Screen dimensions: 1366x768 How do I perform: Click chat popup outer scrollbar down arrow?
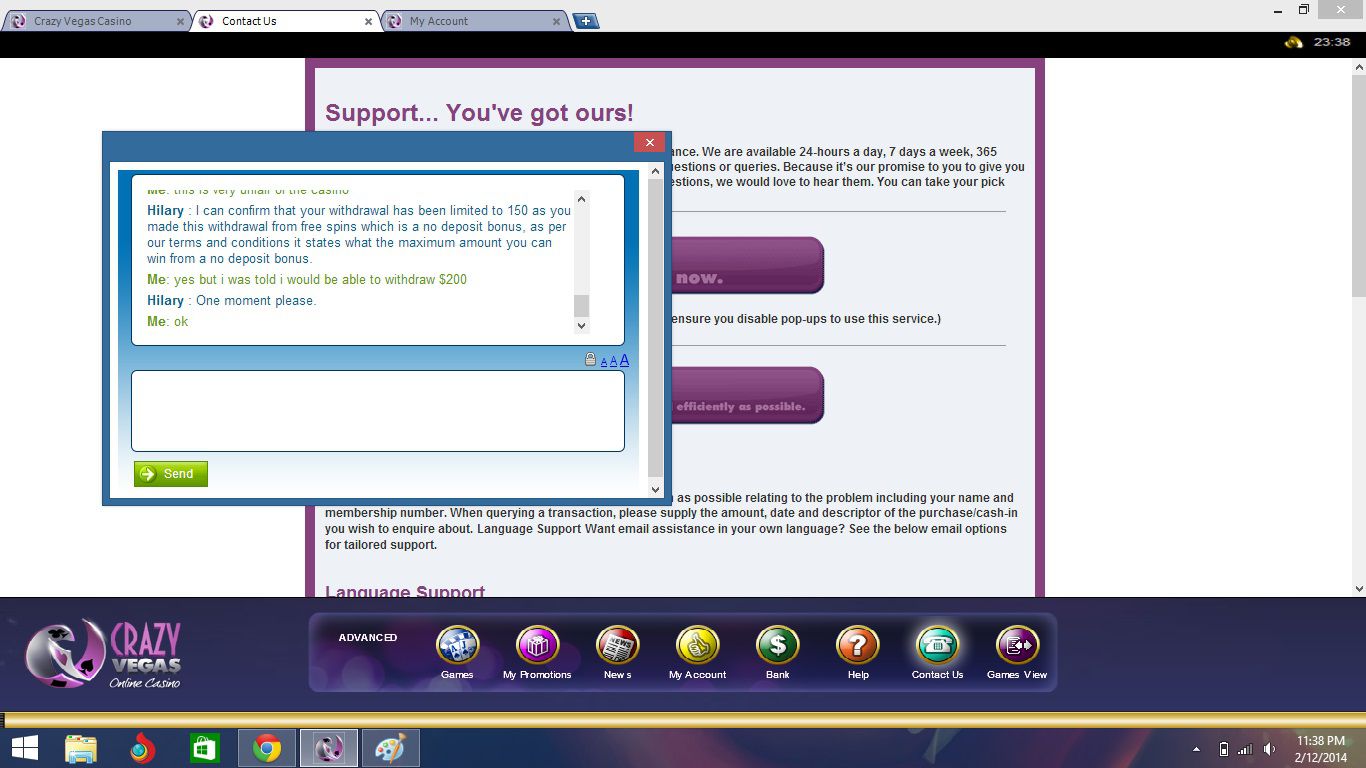(656, 489)
